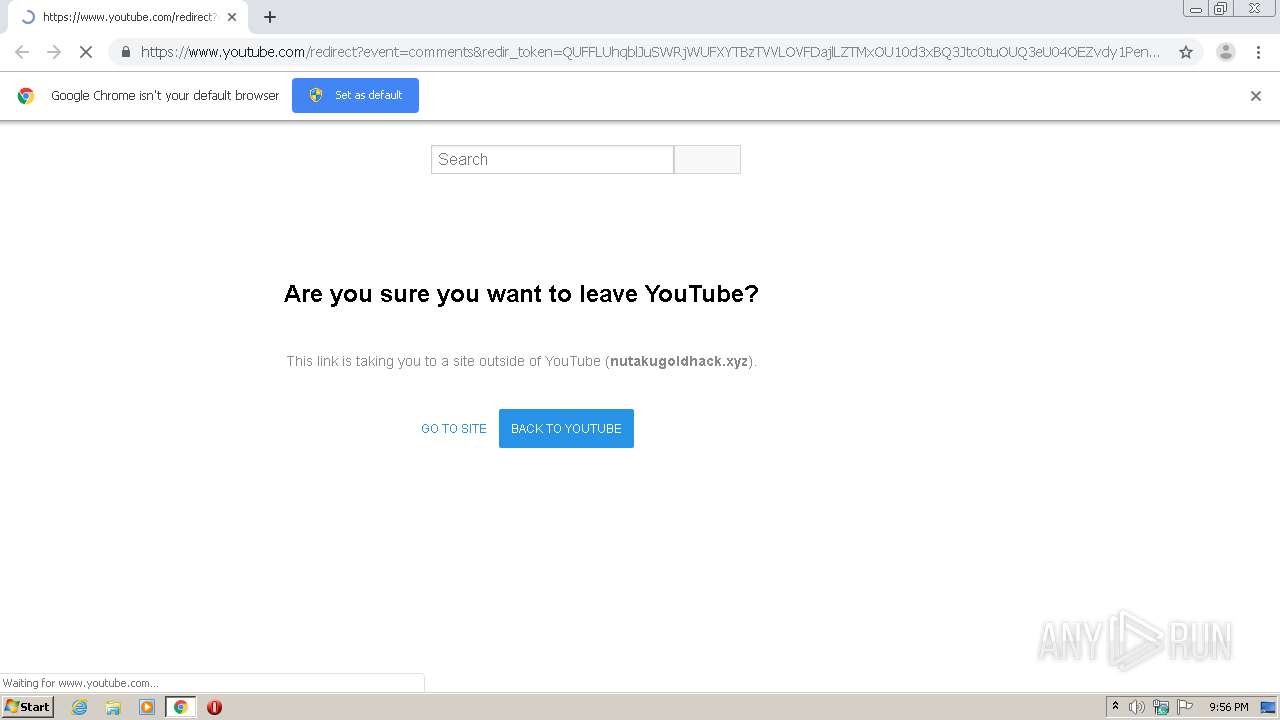The height and width of the screenshot is (720, 1280).
Task: Open Windows Explorer folder from taskbar
Action: 113,707
